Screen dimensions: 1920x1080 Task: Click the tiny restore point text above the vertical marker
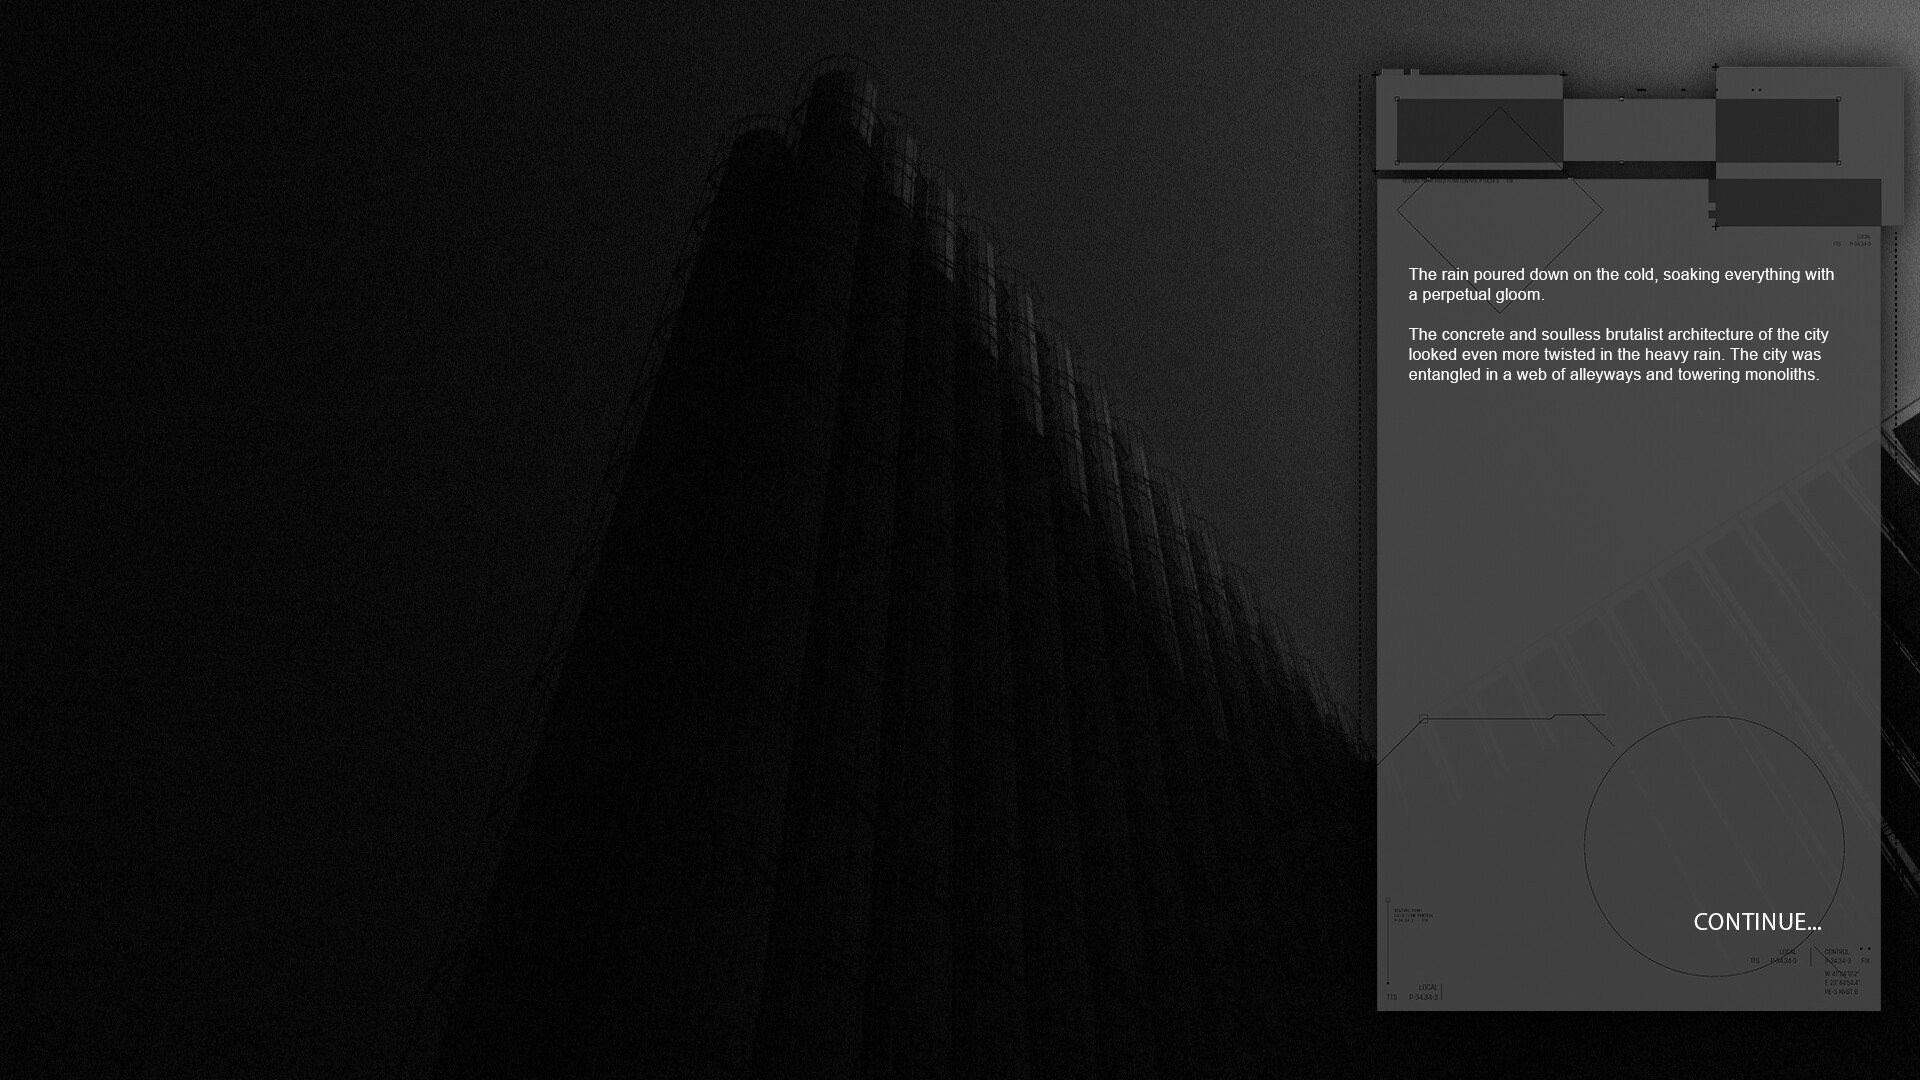point(1413,915)
